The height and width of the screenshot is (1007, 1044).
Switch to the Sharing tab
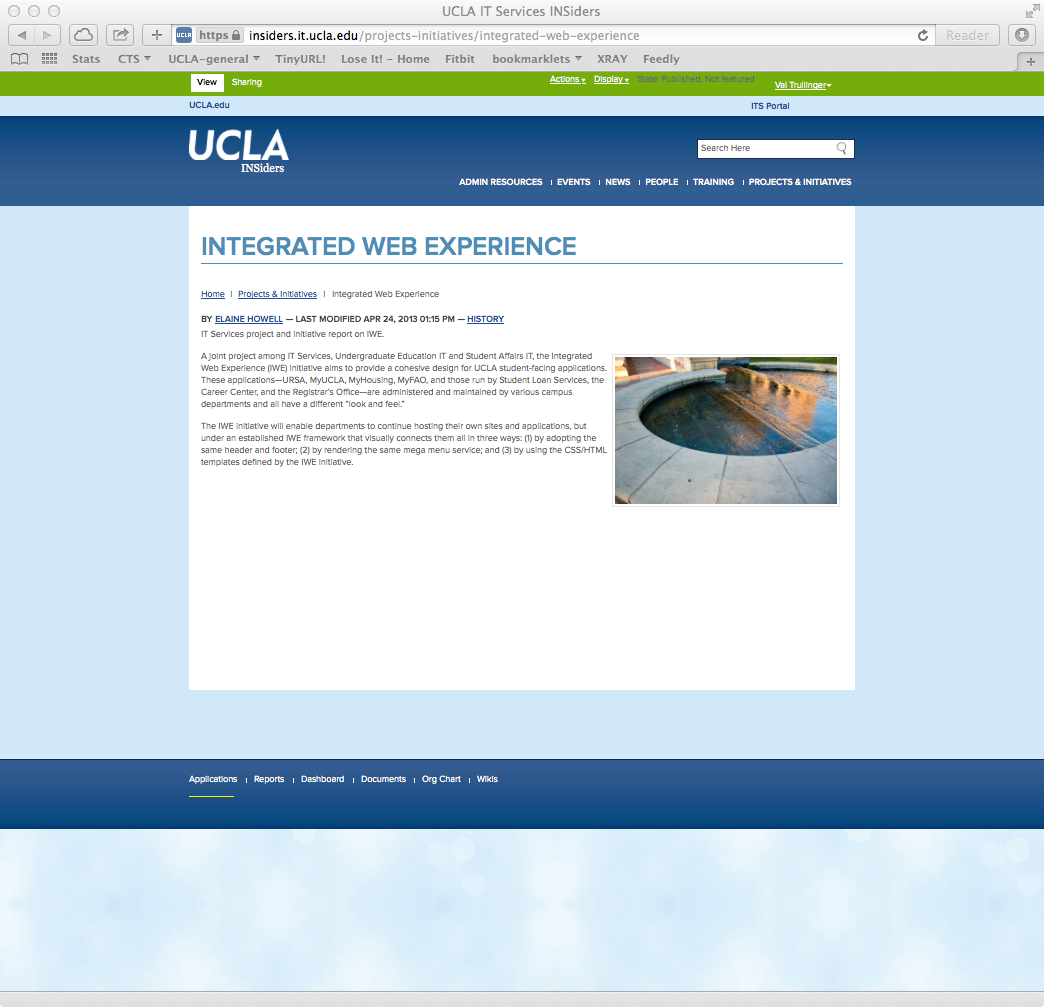tap(246, 82)
